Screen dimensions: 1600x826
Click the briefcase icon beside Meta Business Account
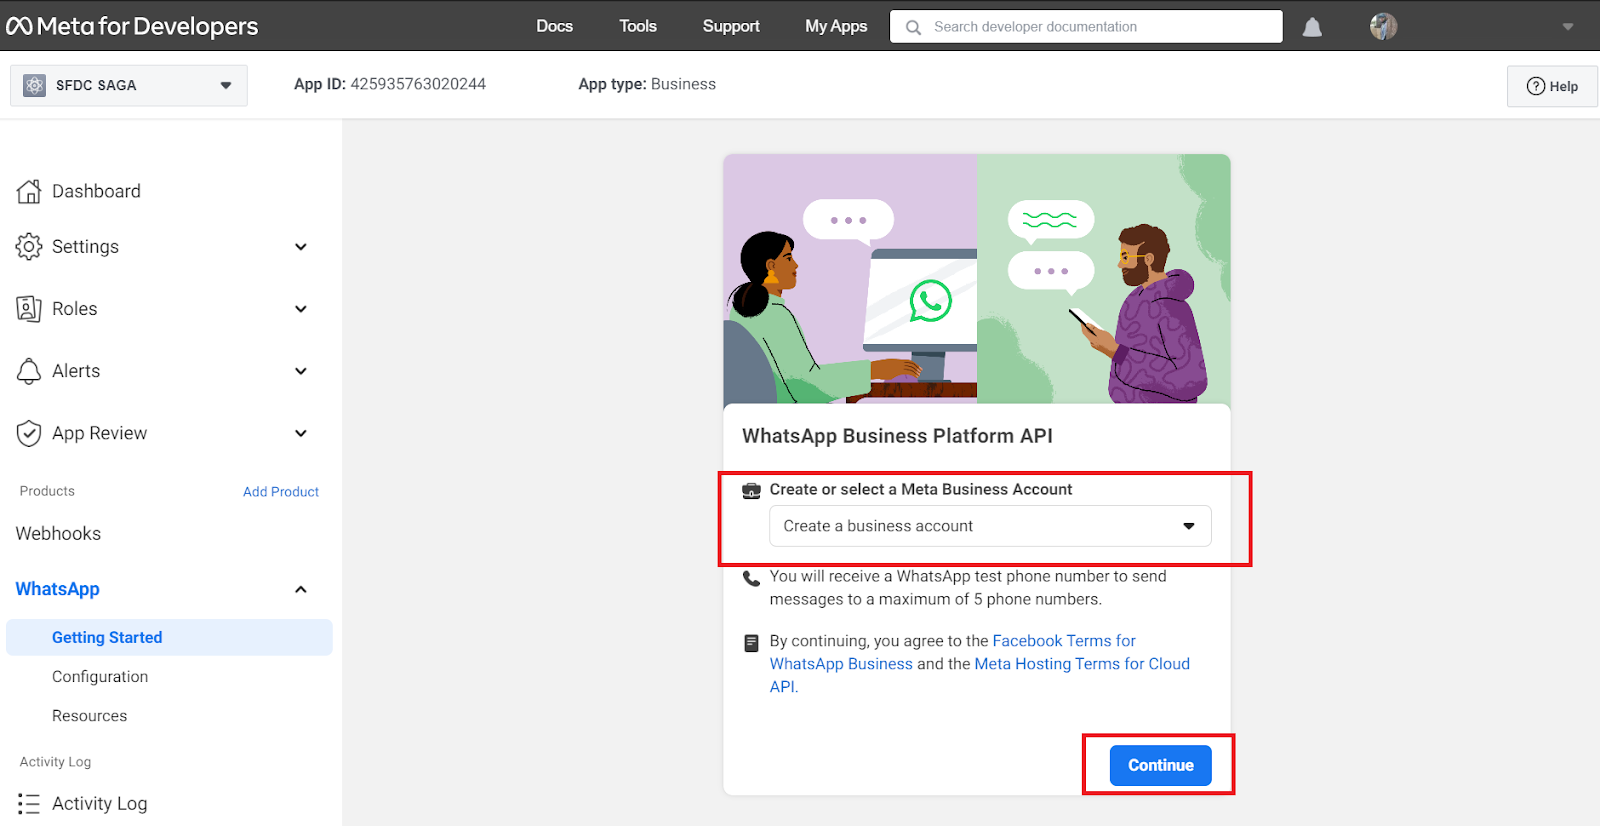pos(751,491)
